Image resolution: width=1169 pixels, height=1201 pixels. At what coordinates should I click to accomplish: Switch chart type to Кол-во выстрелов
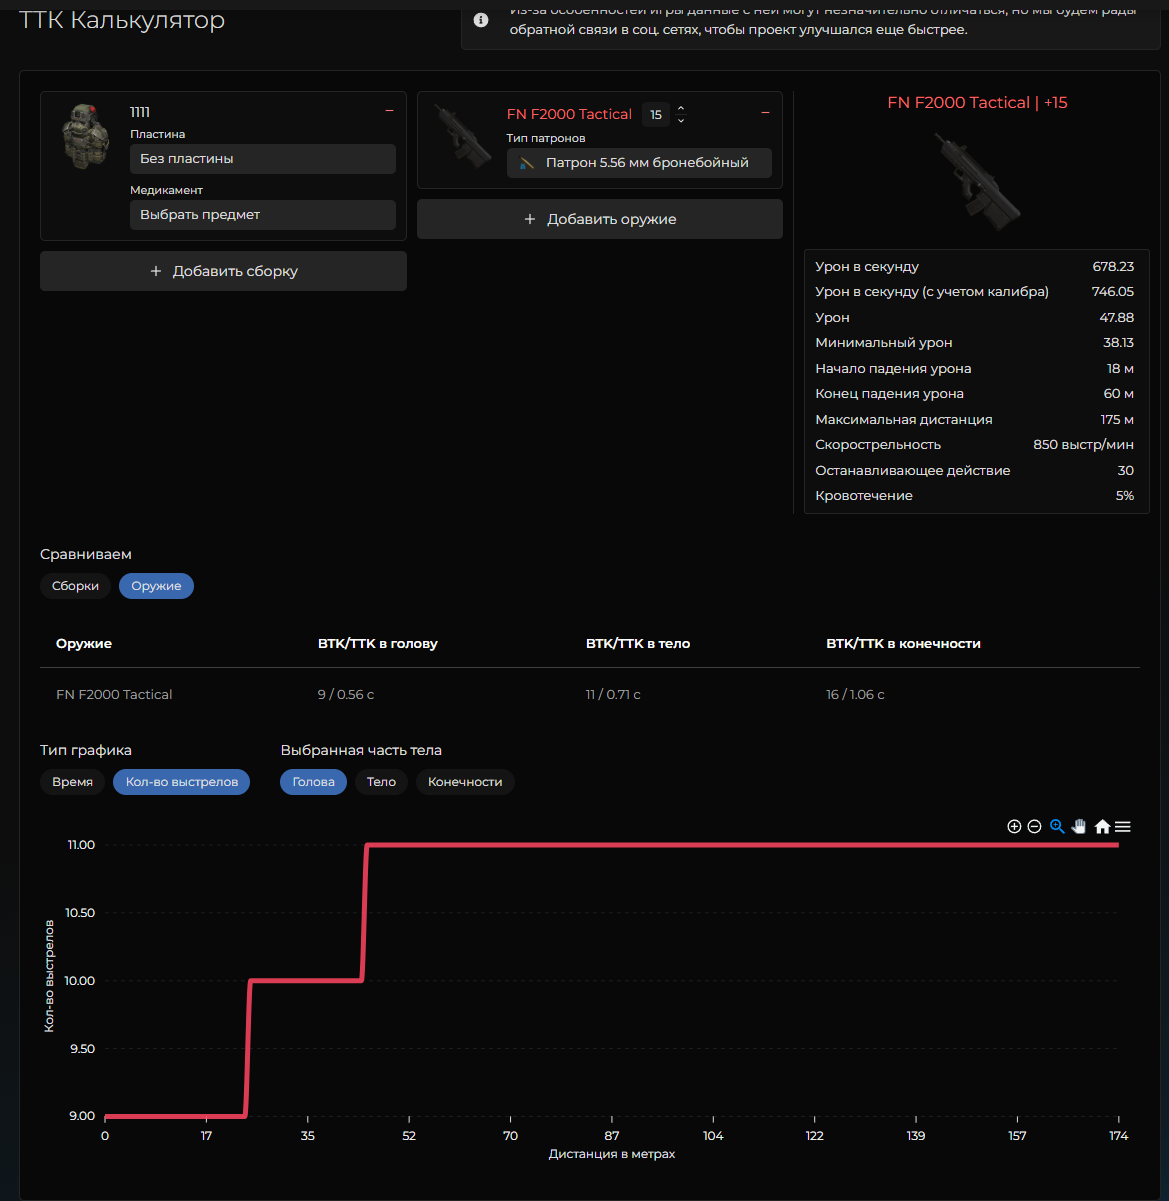(182, 782)
